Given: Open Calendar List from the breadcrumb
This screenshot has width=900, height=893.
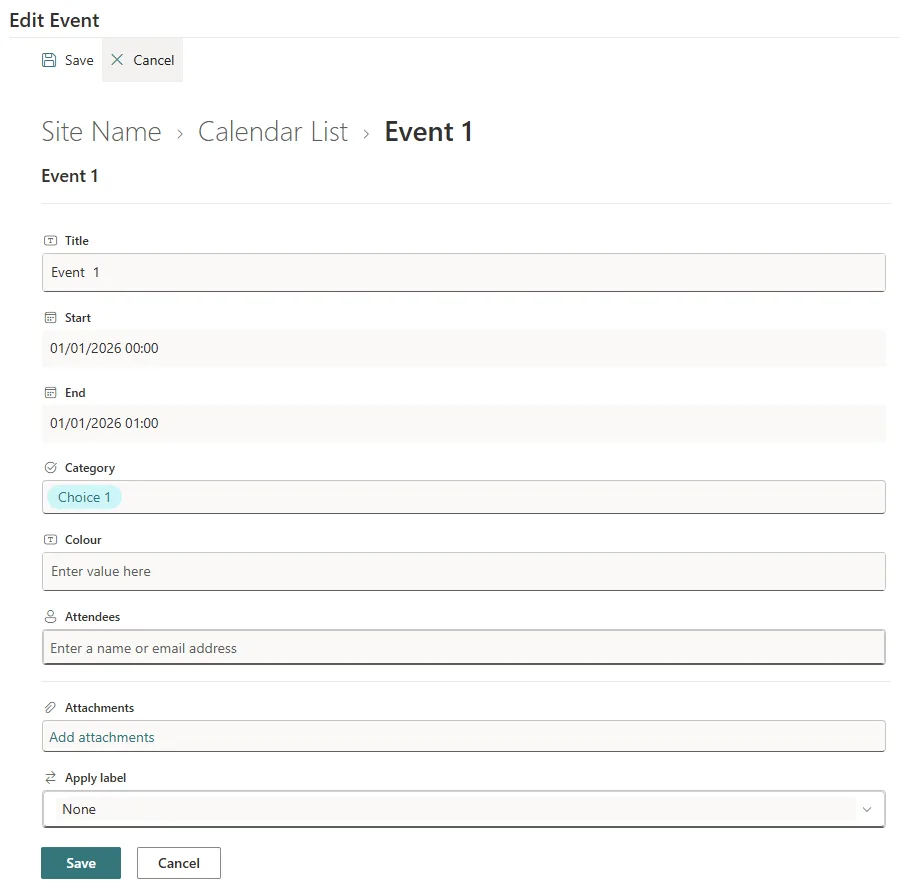Looking at the screenshot, I should click(272, 131).
